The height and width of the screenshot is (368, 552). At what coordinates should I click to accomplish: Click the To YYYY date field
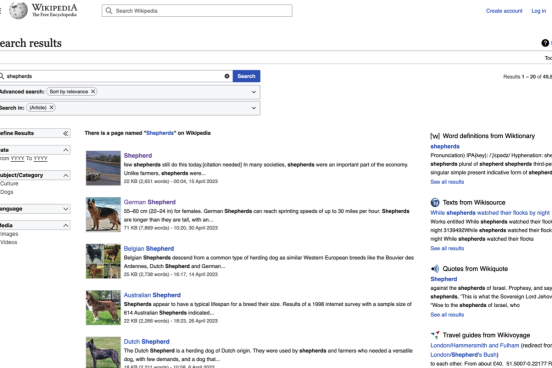(x=40, y=158)
